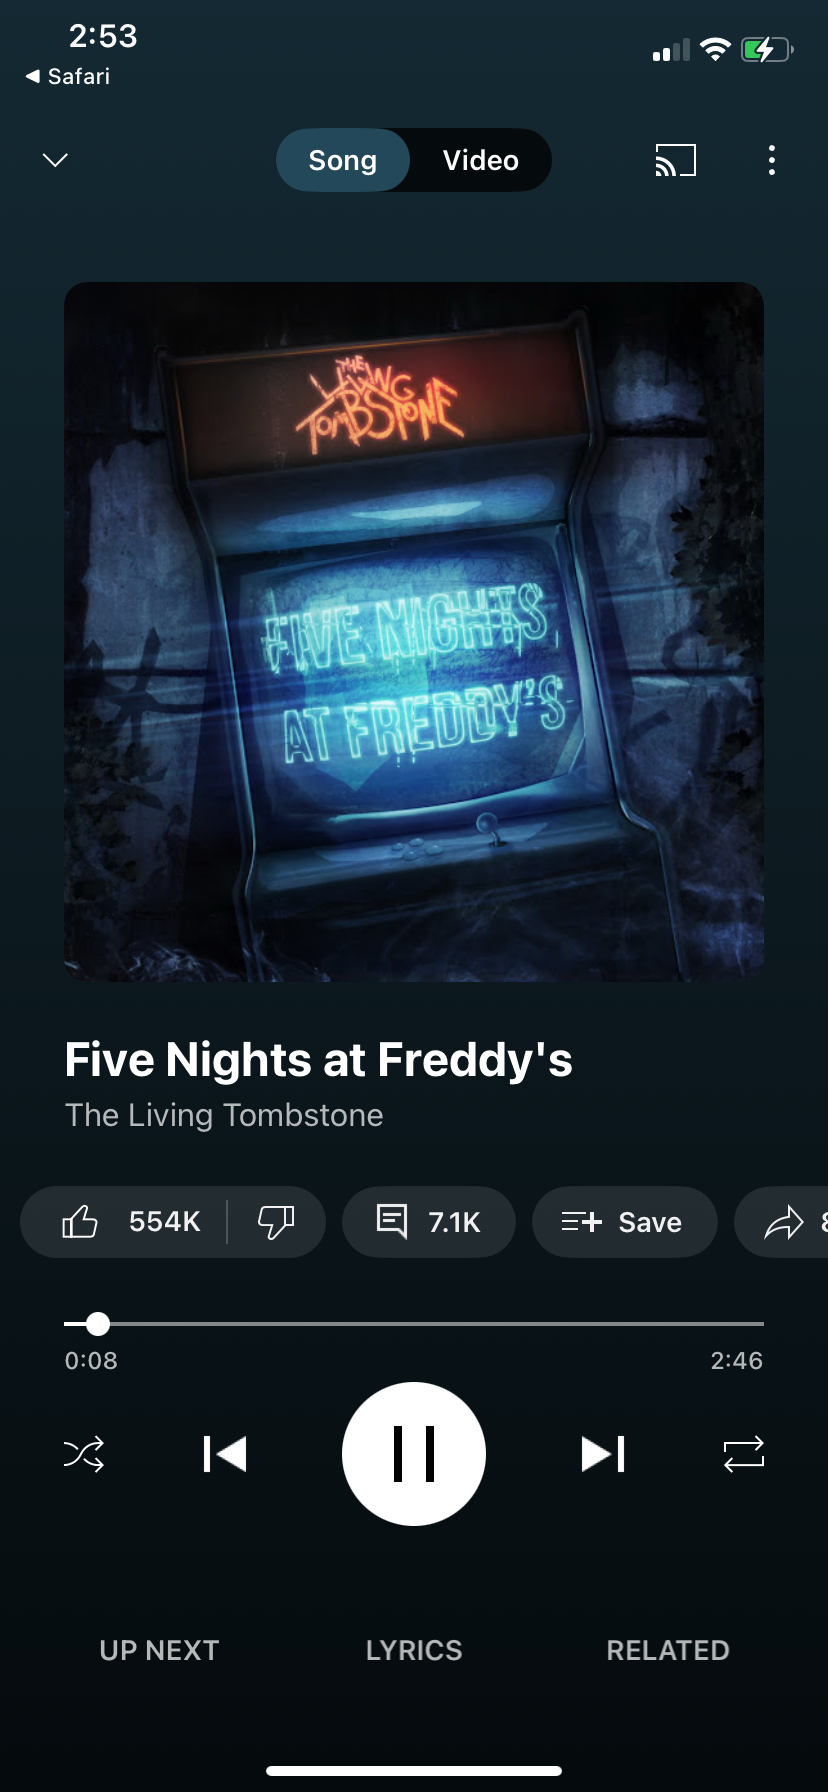Share the song via arrow icon
Screen dimensions: 828x1792
point(784,1222)
